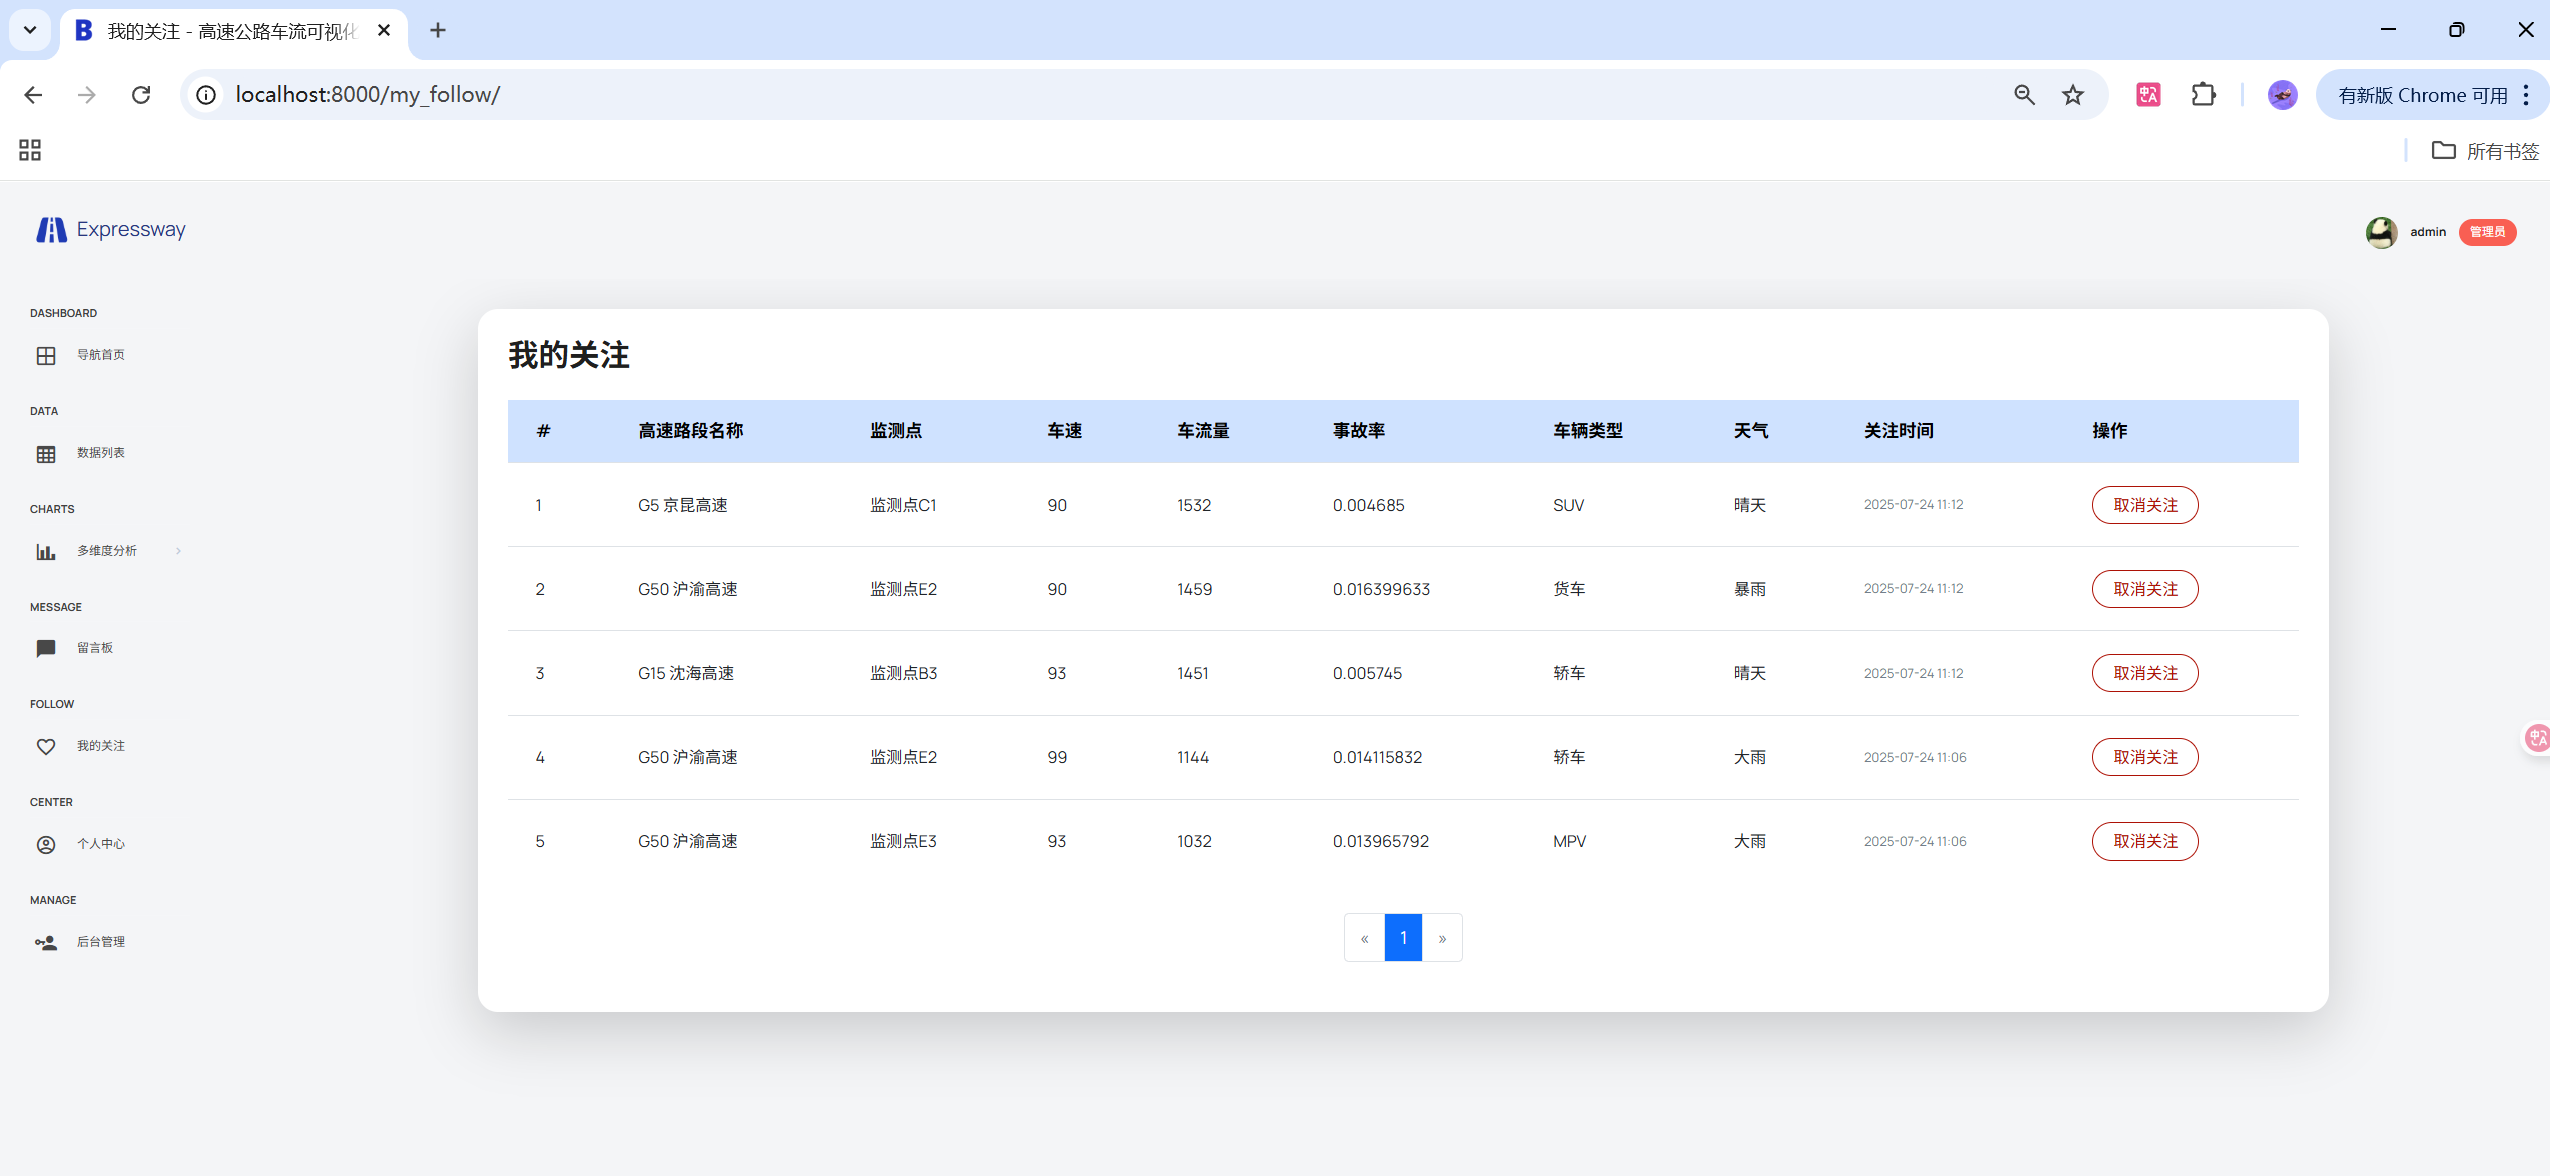Open the 导航首页 grid icon
Image resolution: width=2550 pixels, height=1176 pixels.
(x=46, y=356)
